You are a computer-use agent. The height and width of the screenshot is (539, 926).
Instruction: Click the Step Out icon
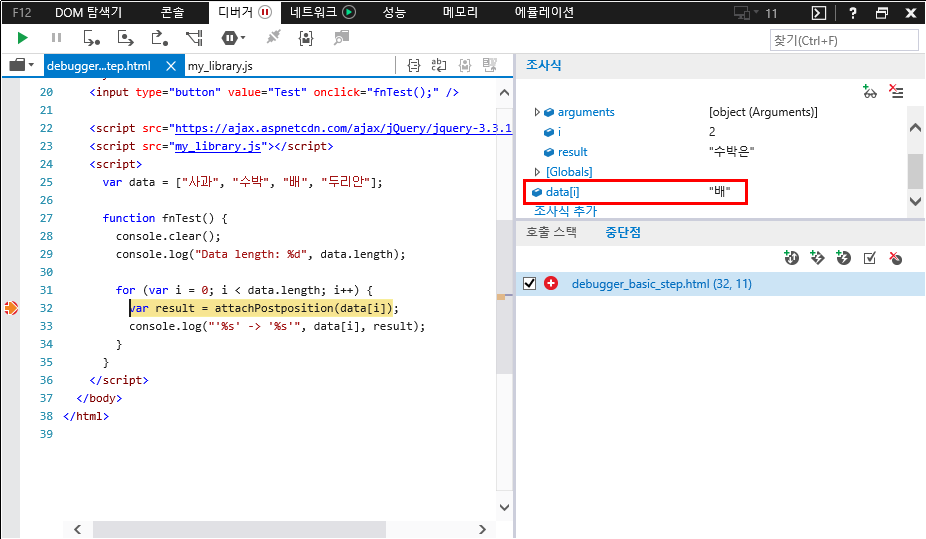[160, 38]
